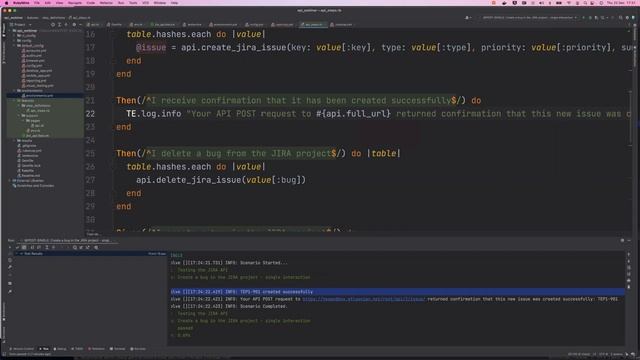The width and height of the screenshot is (640, 360).
Task: Open the Debug tool window tab
Action: (x=60, y=349)
